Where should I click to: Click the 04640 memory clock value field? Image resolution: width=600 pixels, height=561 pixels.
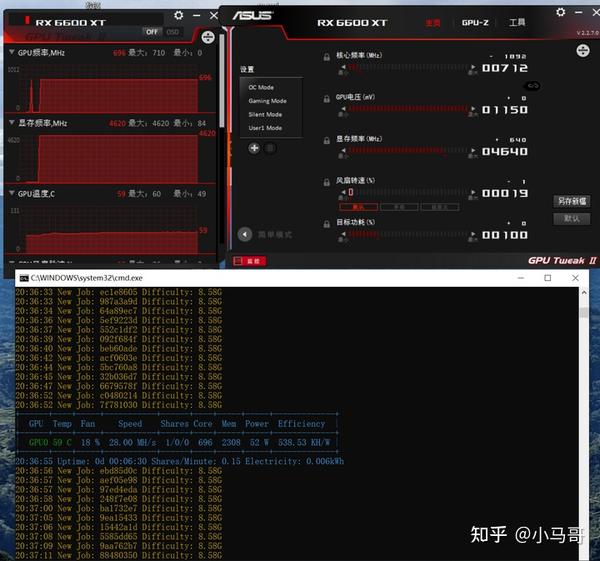(505, 152)
